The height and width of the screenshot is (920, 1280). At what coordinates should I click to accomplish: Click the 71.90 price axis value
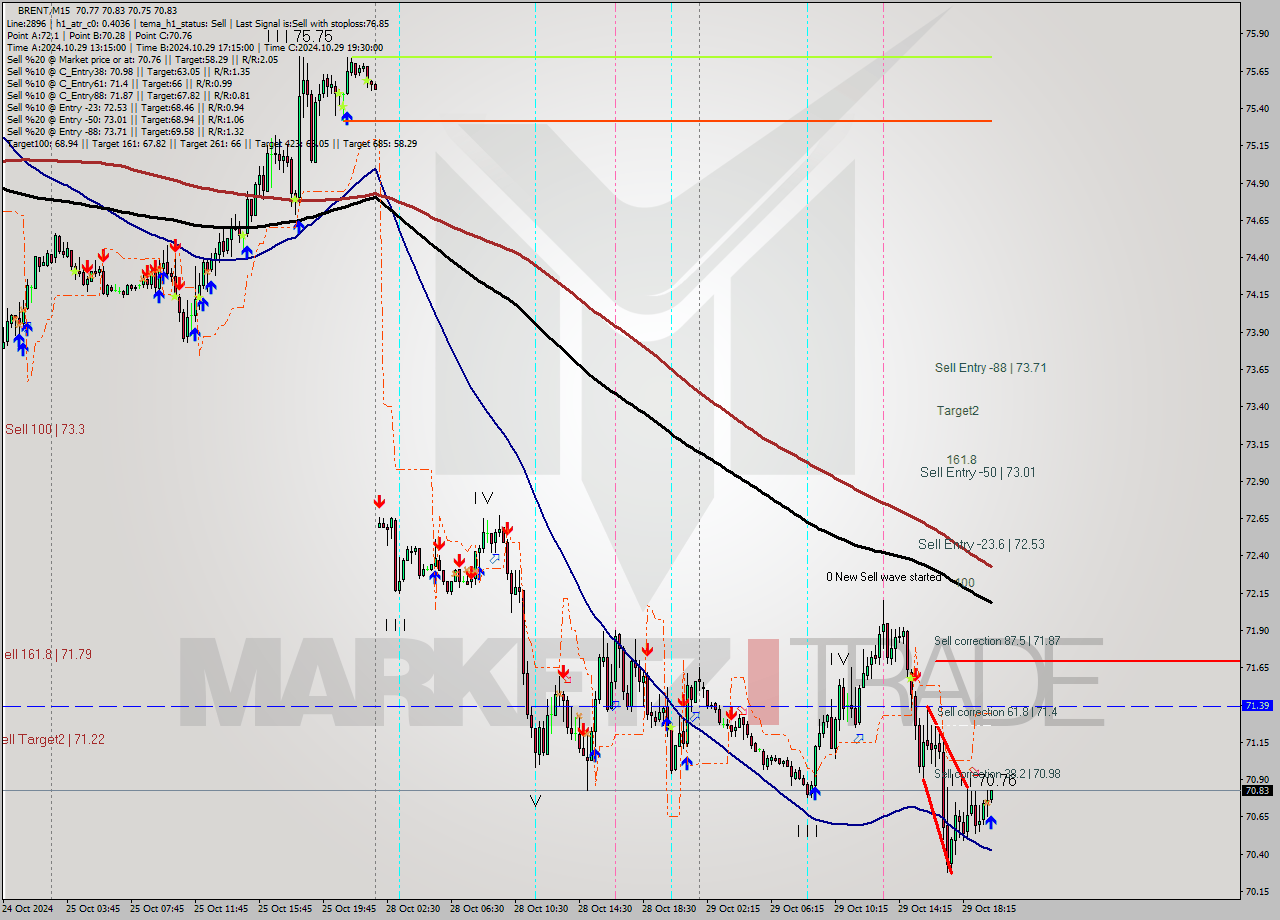(x=1257, y=631)
